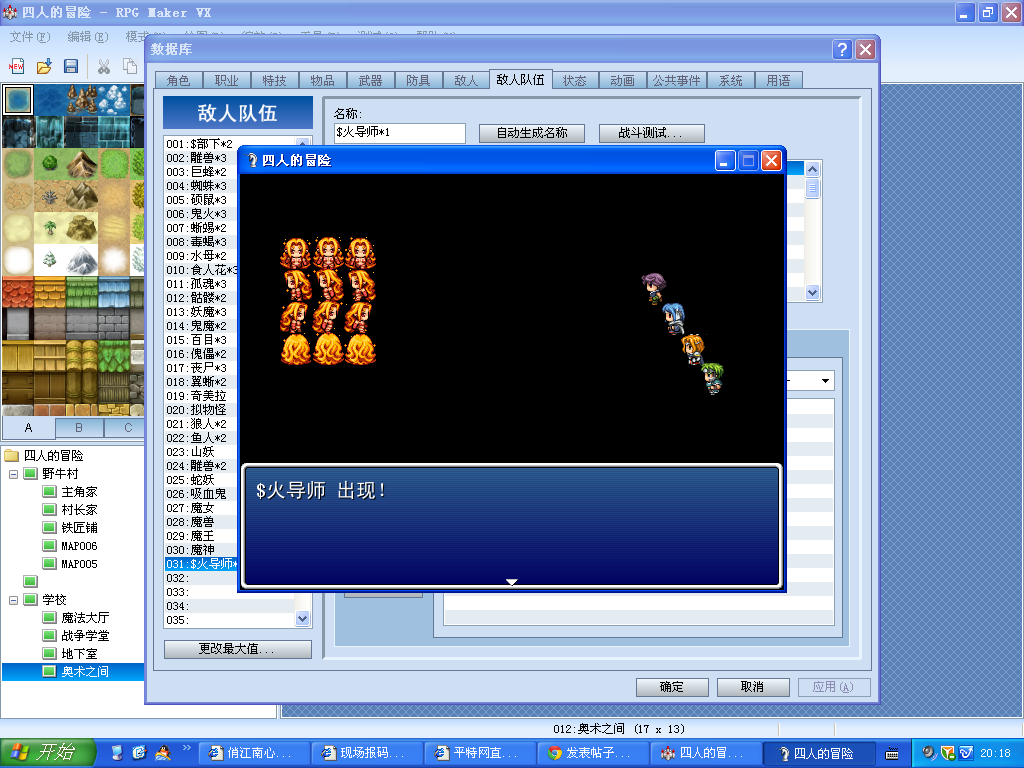Open the dropdown arrow behind game window

click(825, 381)
